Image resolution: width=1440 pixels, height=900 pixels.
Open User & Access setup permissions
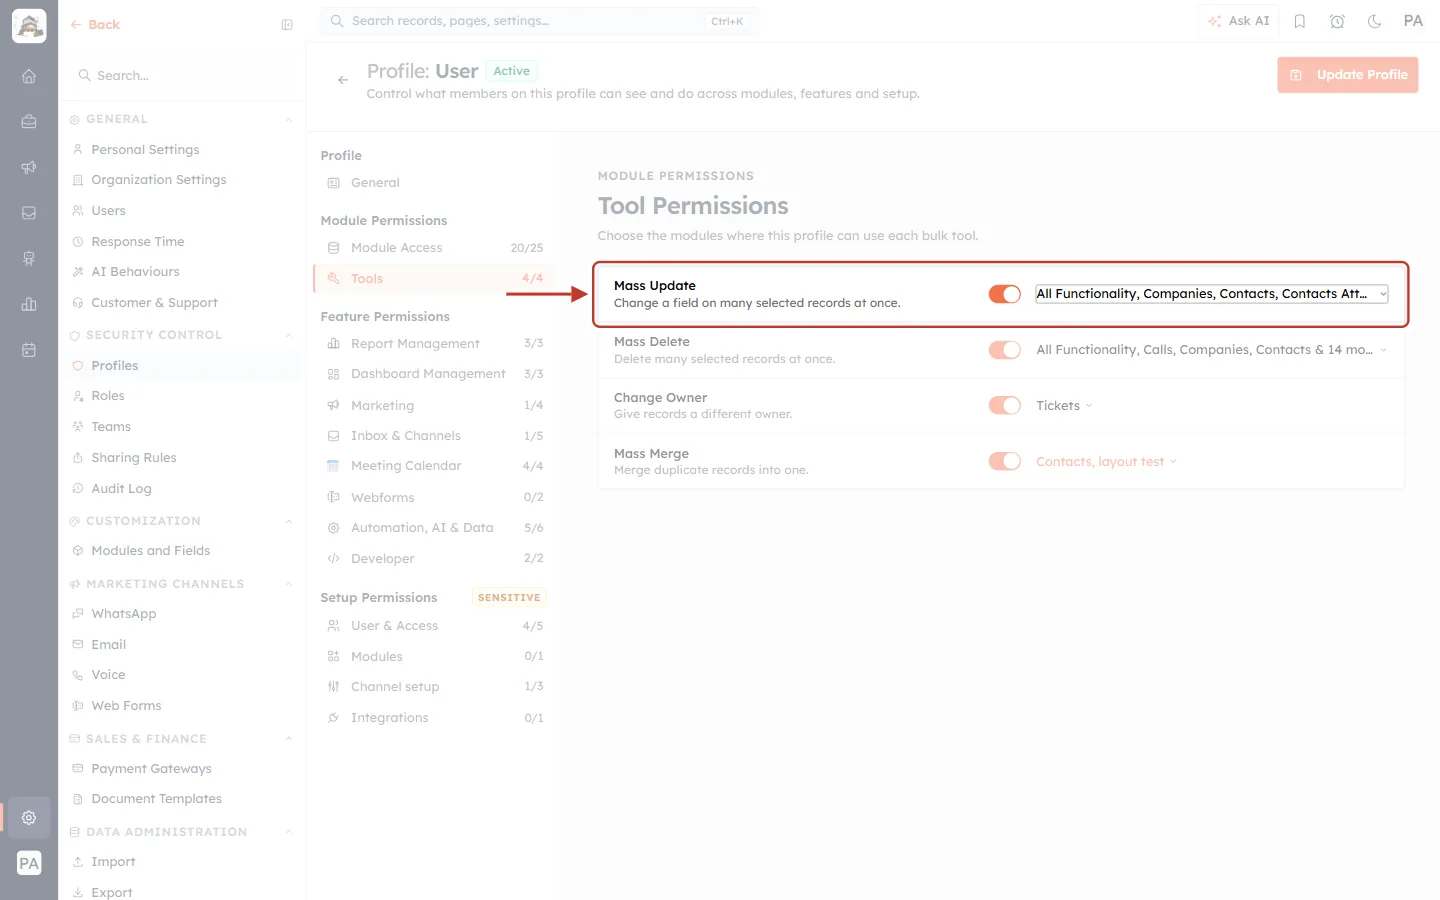[434, 626]
